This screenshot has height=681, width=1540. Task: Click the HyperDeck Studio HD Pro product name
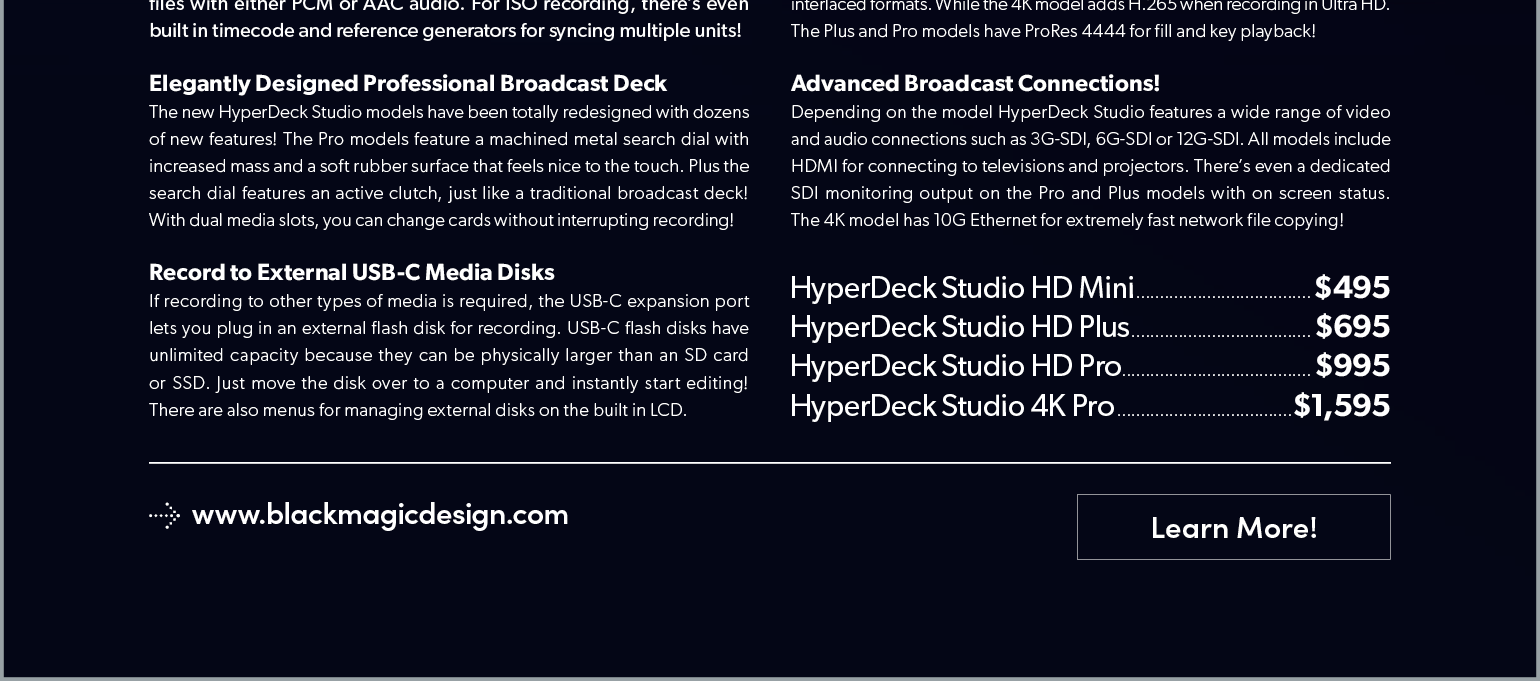point(955,367)
